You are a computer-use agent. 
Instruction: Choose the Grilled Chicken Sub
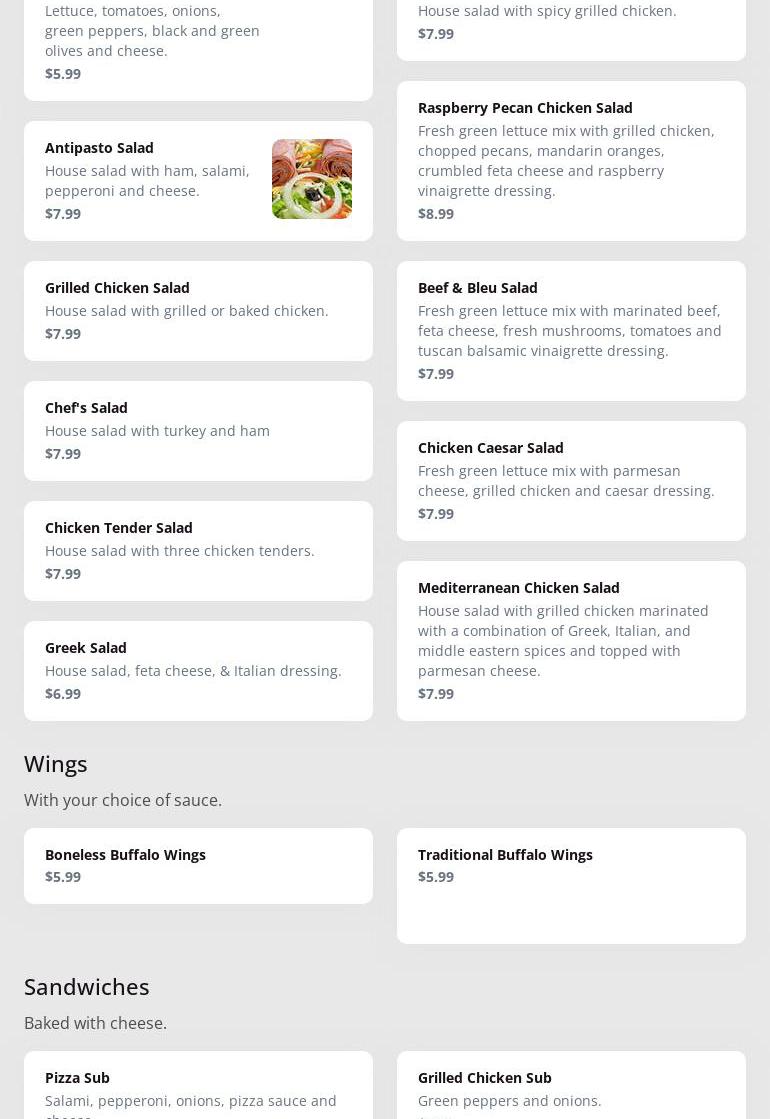(571, 1085)
